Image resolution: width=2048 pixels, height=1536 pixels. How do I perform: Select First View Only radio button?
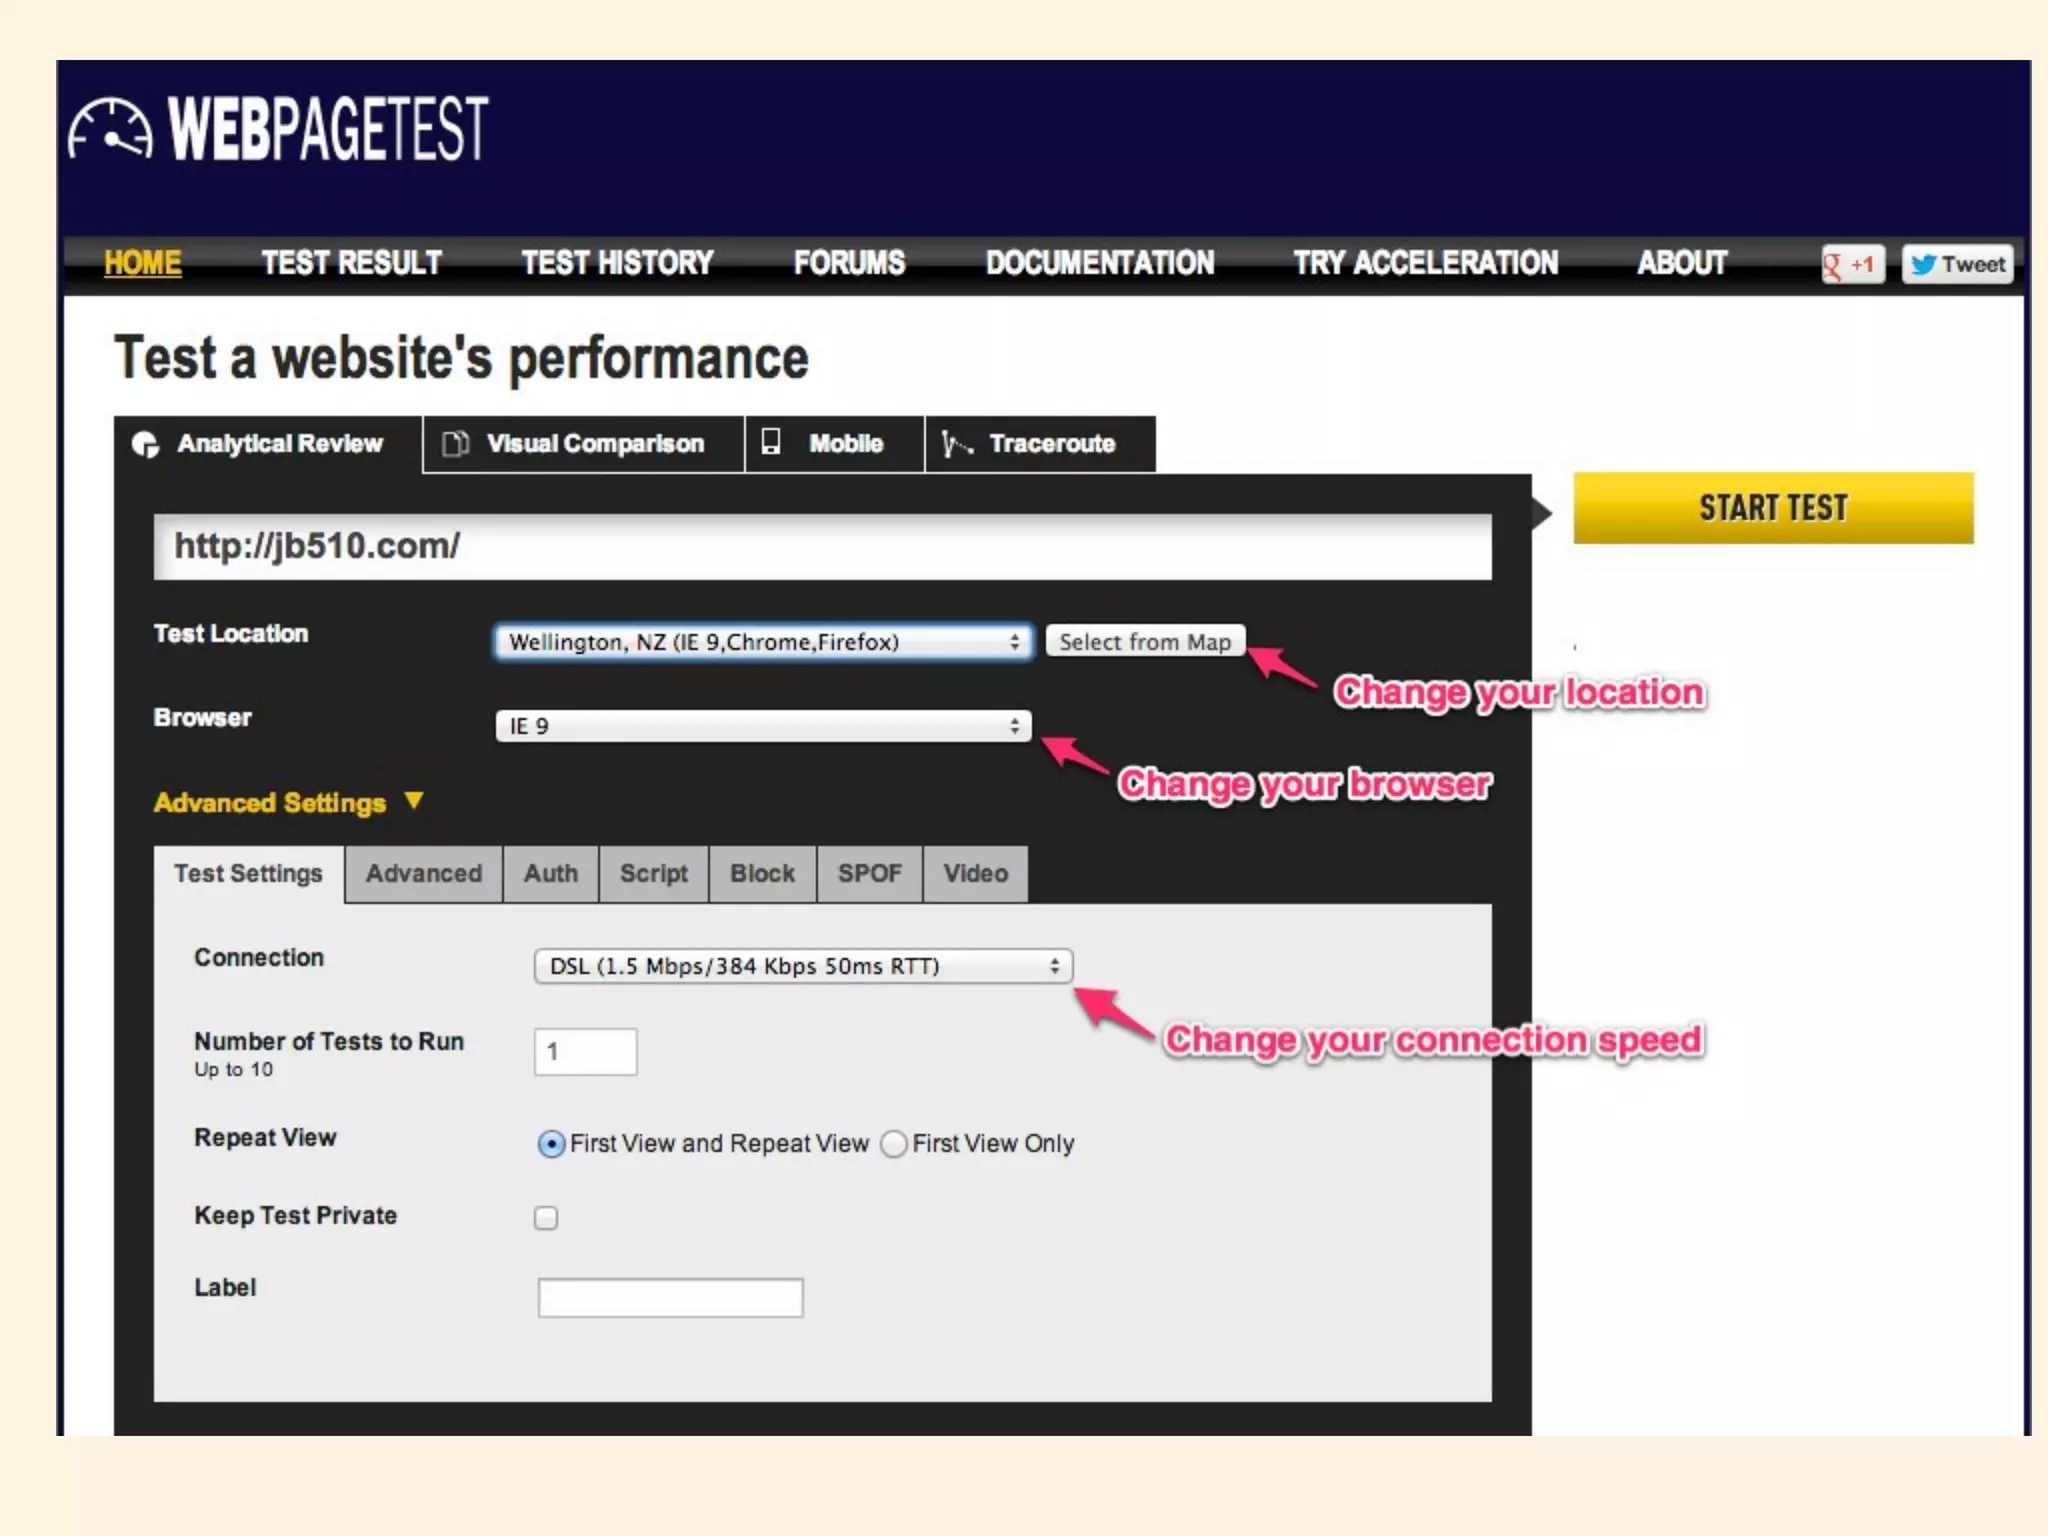[894, 1144]
